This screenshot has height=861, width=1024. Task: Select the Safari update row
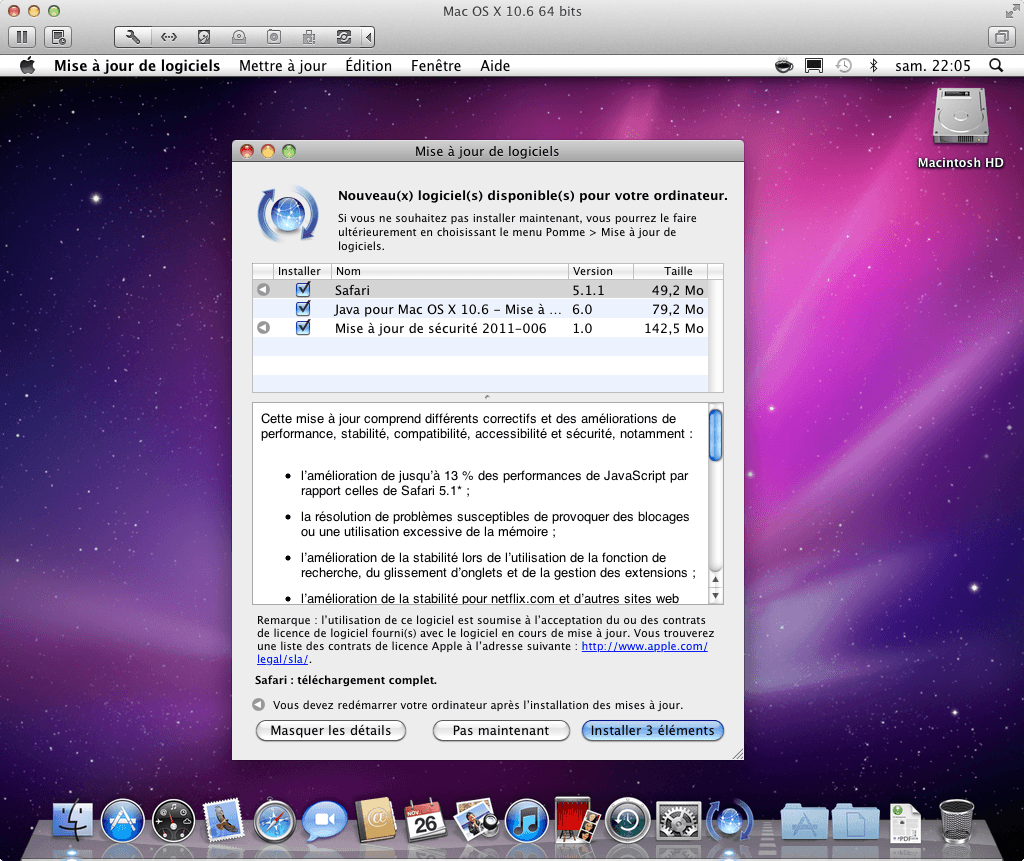(481, 289)
